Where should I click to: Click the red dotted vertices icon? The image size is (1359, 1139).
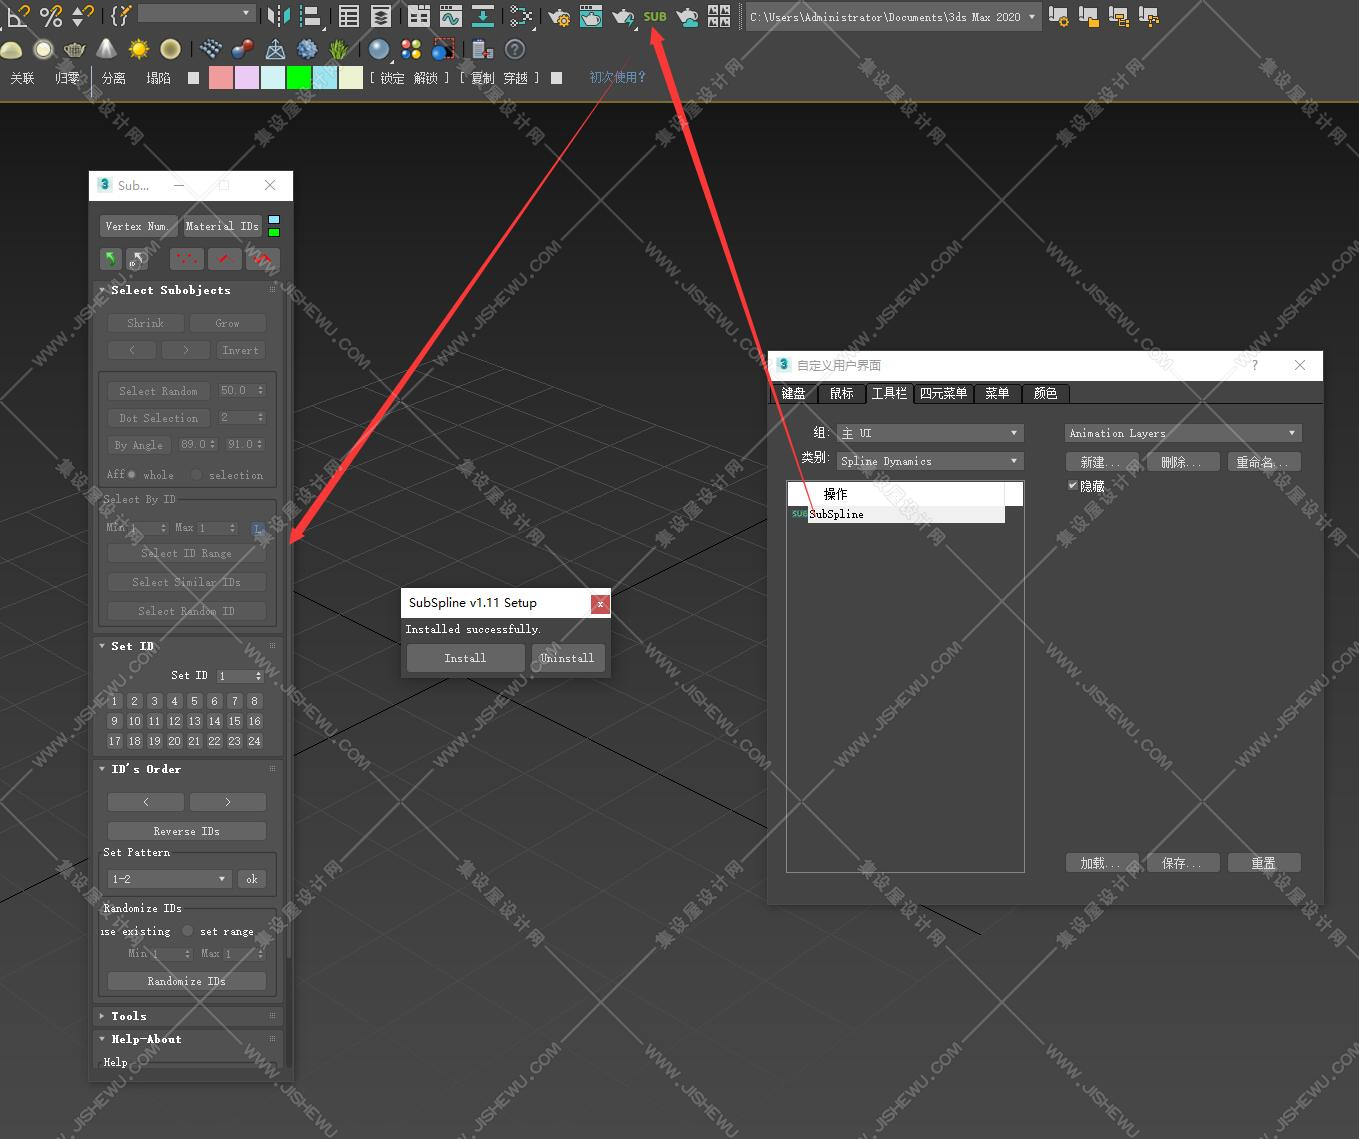click(x=187, y=259)
